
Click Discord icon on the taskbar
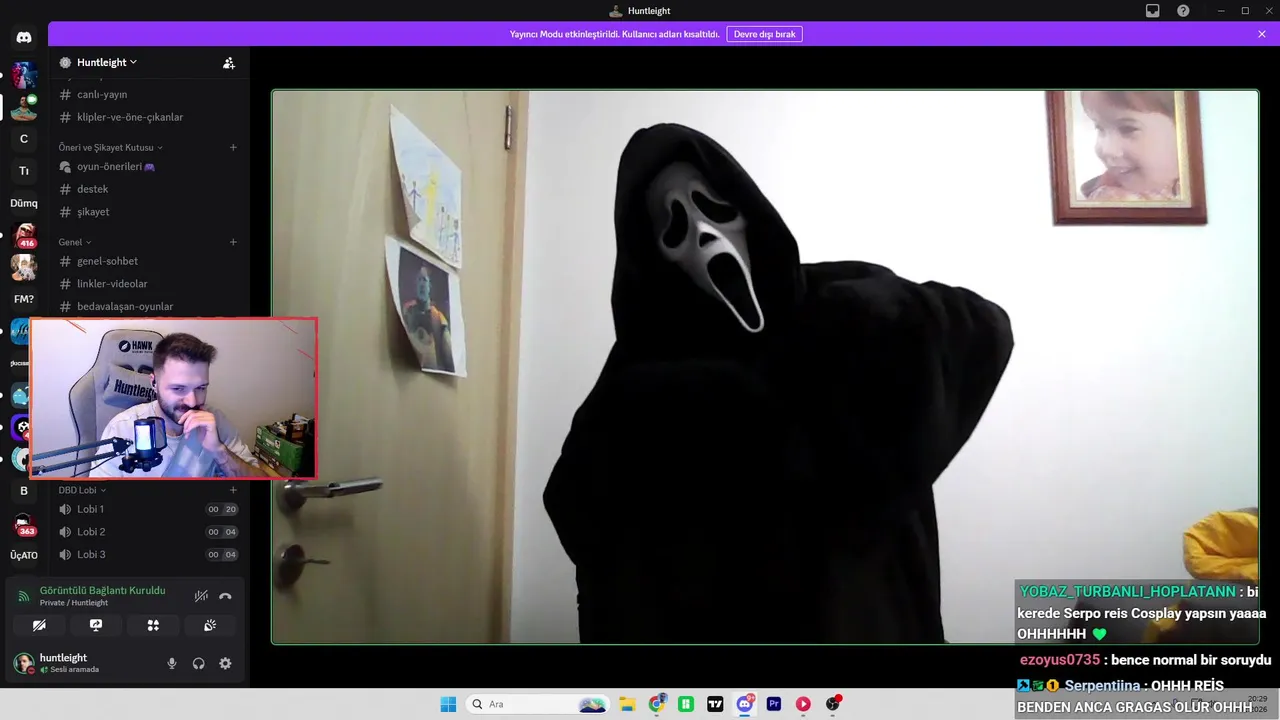744,704
